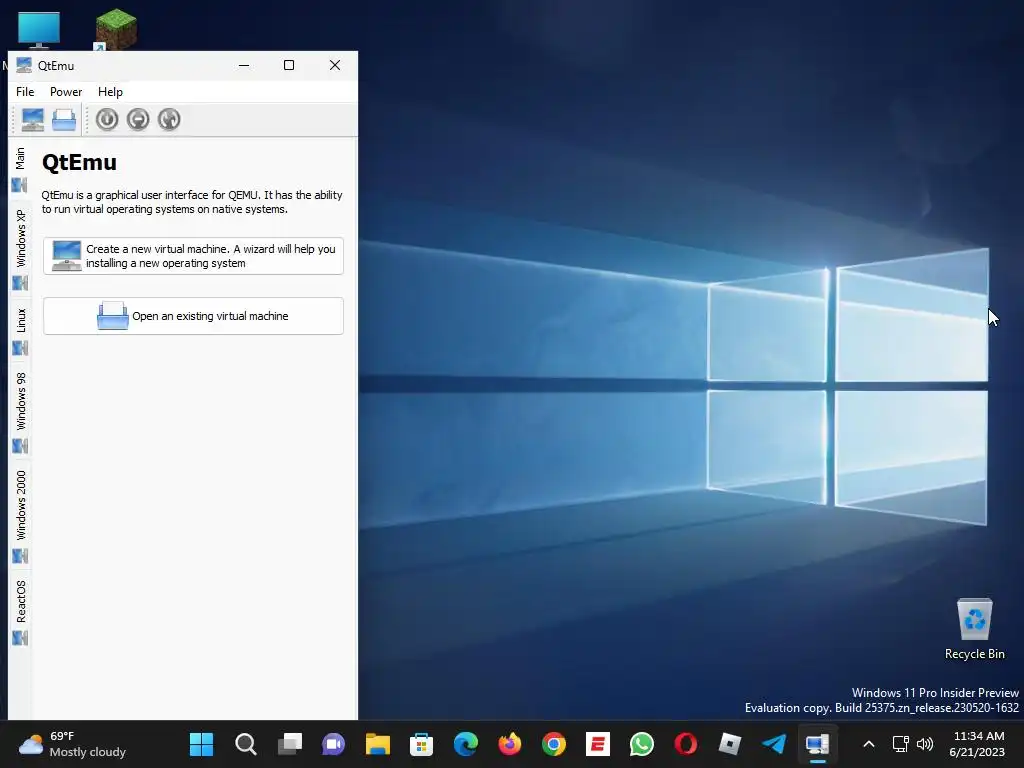Click the power start toolbar icon
Viewport: 1024px width, 768px height.
[107, 120]
